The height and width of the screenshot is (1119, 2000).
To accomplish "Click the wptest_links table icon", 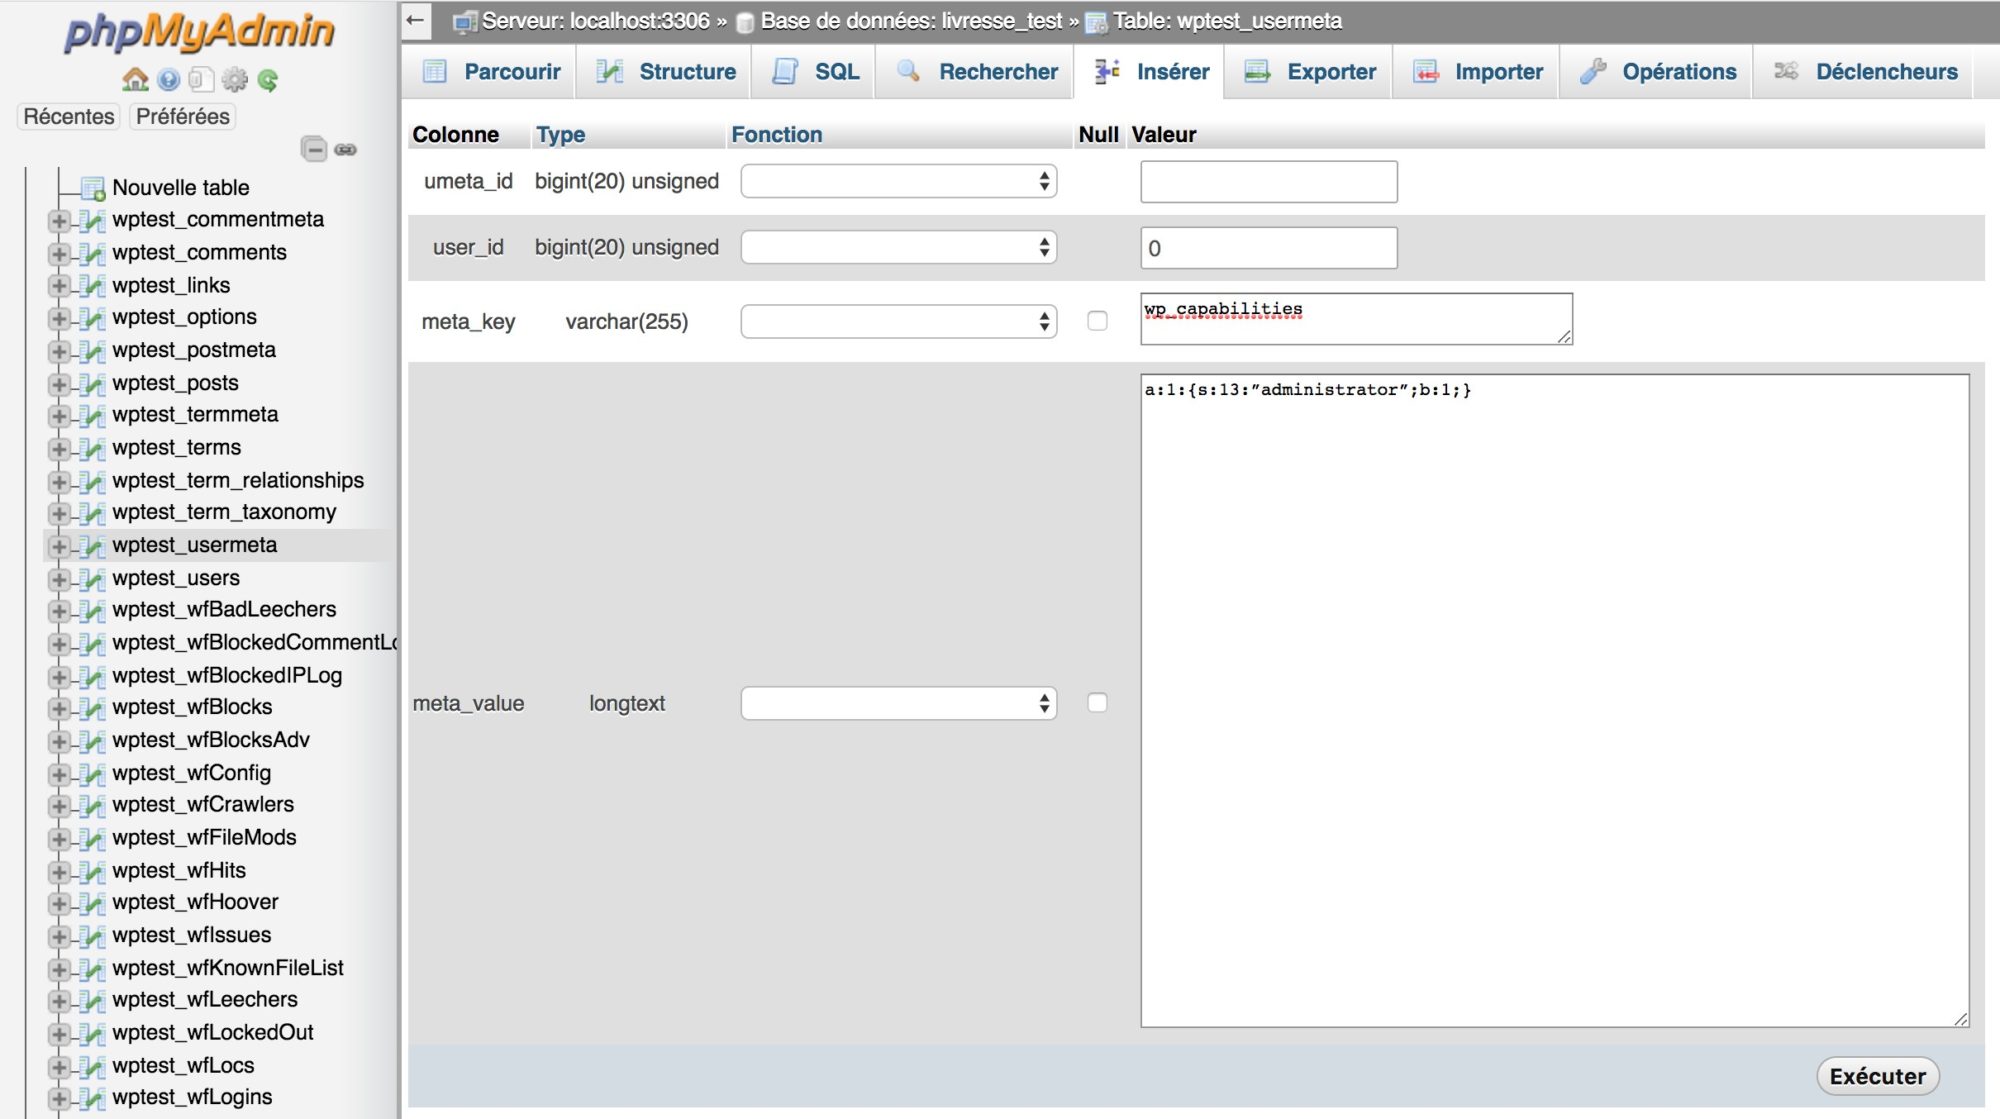I will tap(93, 286).
